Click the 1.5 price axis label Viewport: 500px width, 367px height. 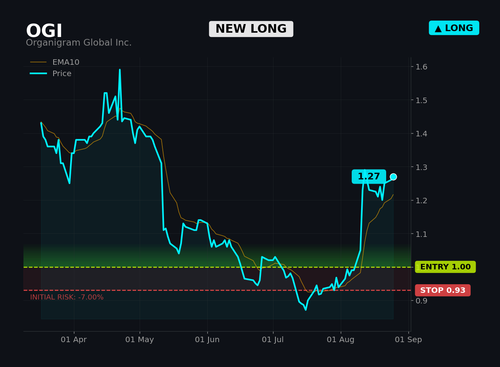click(x=421, y=100)
